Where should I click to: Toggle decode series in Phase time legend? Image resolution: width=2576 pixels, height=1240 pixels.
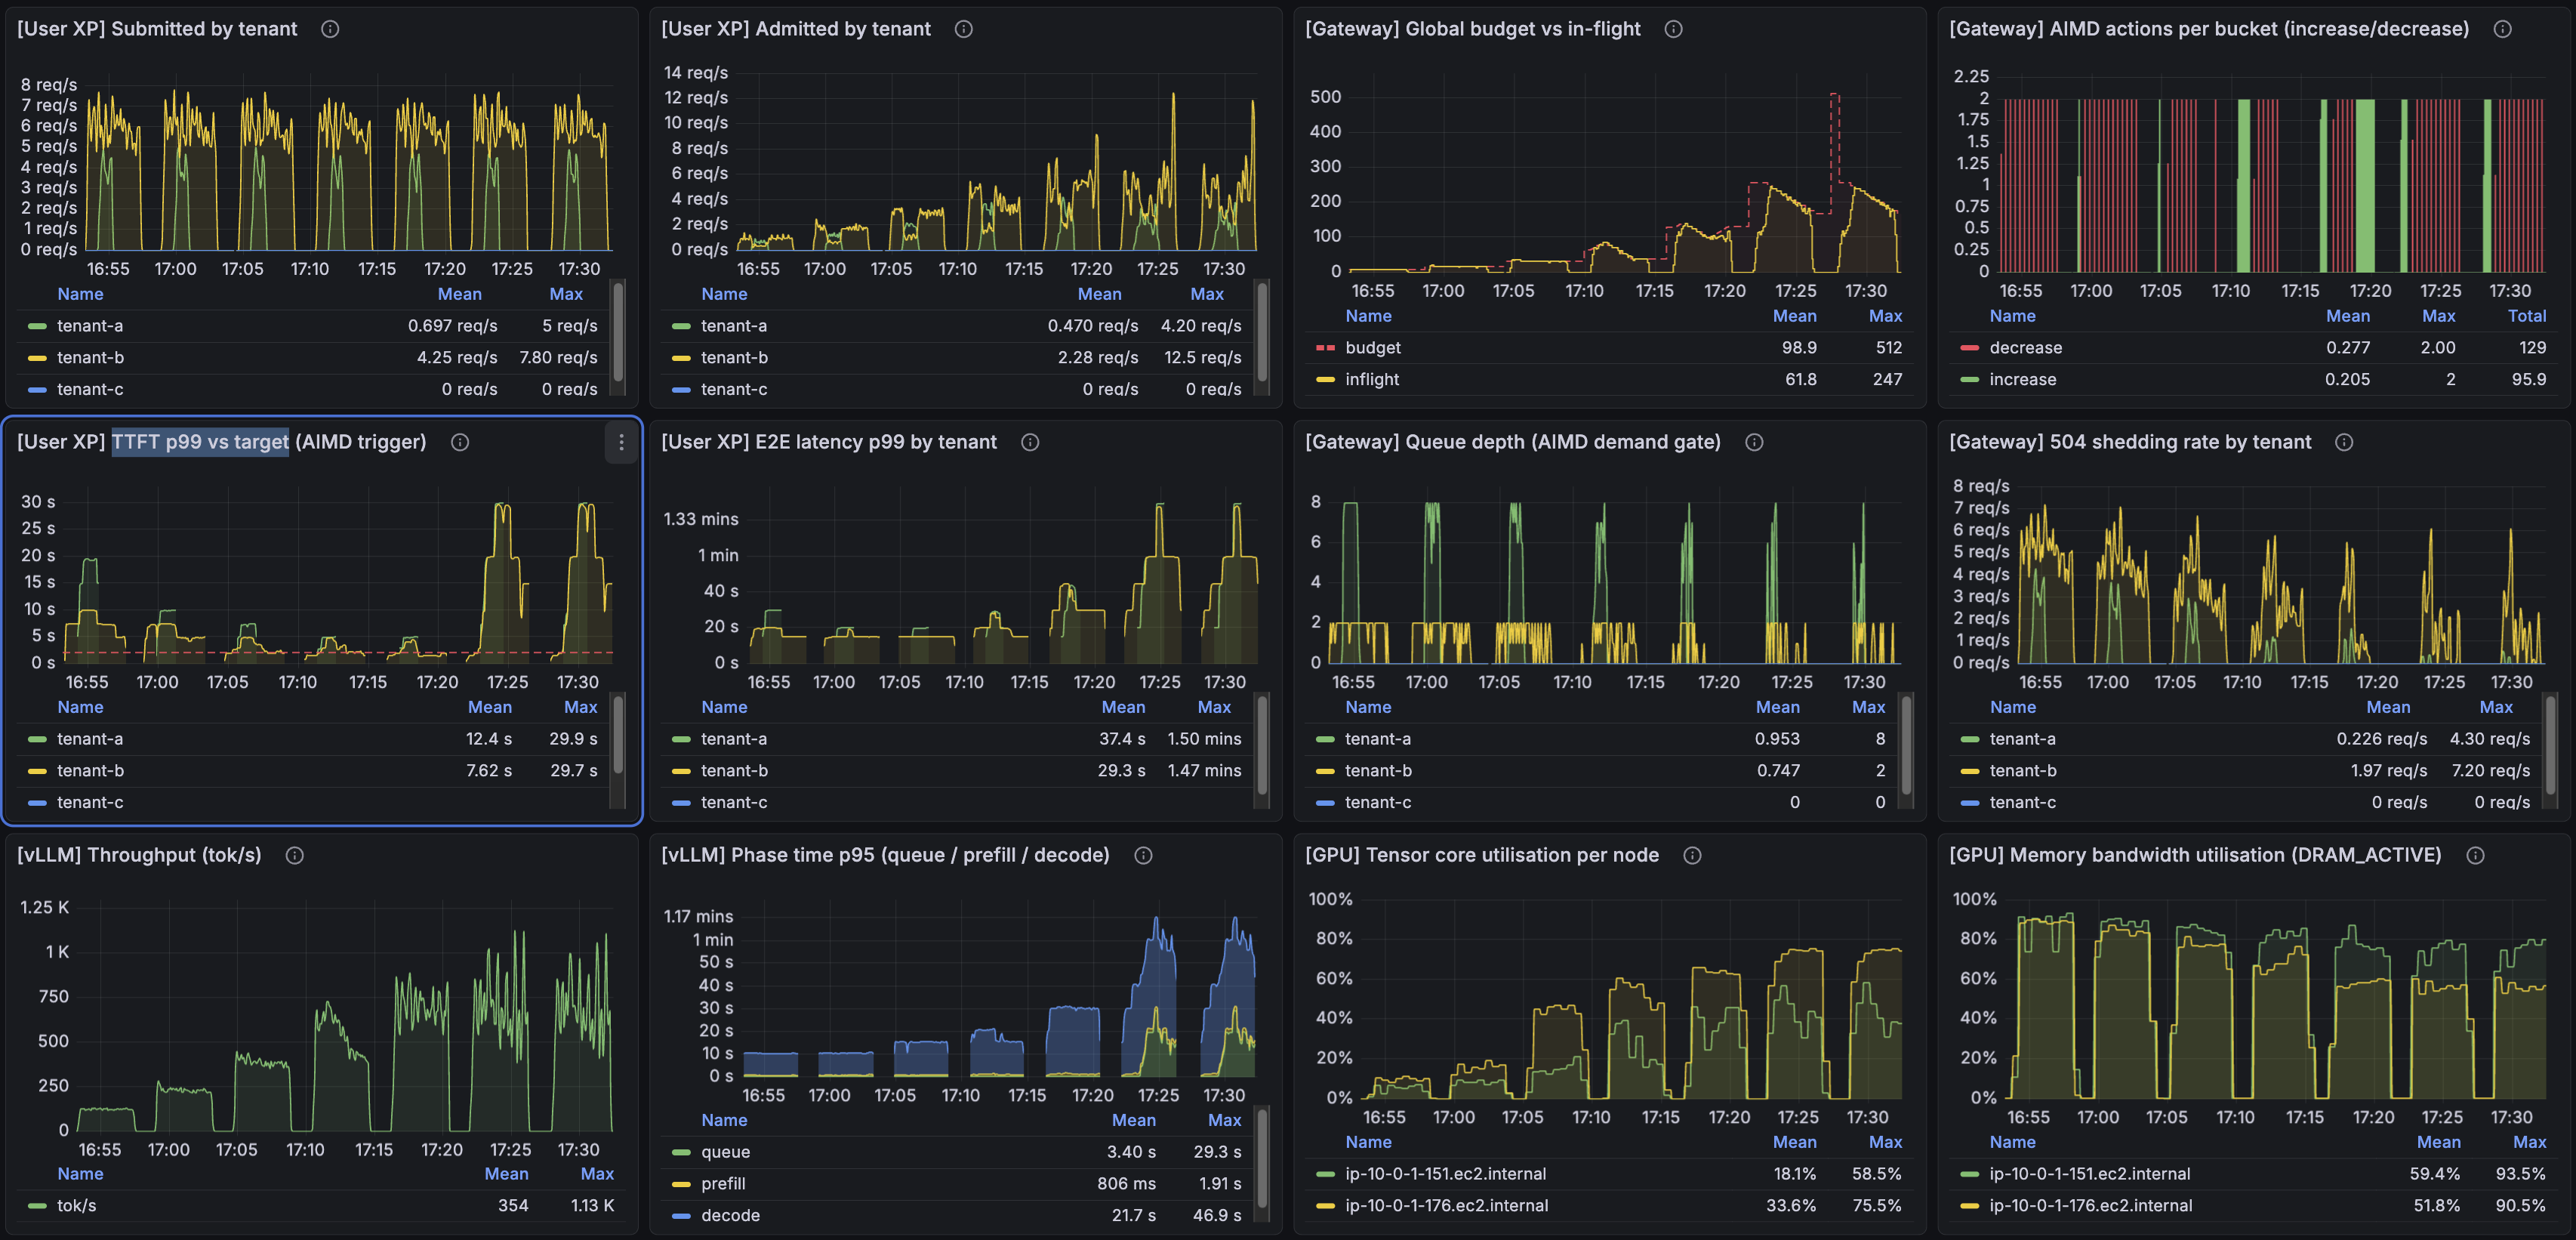tap(730, 1216)
